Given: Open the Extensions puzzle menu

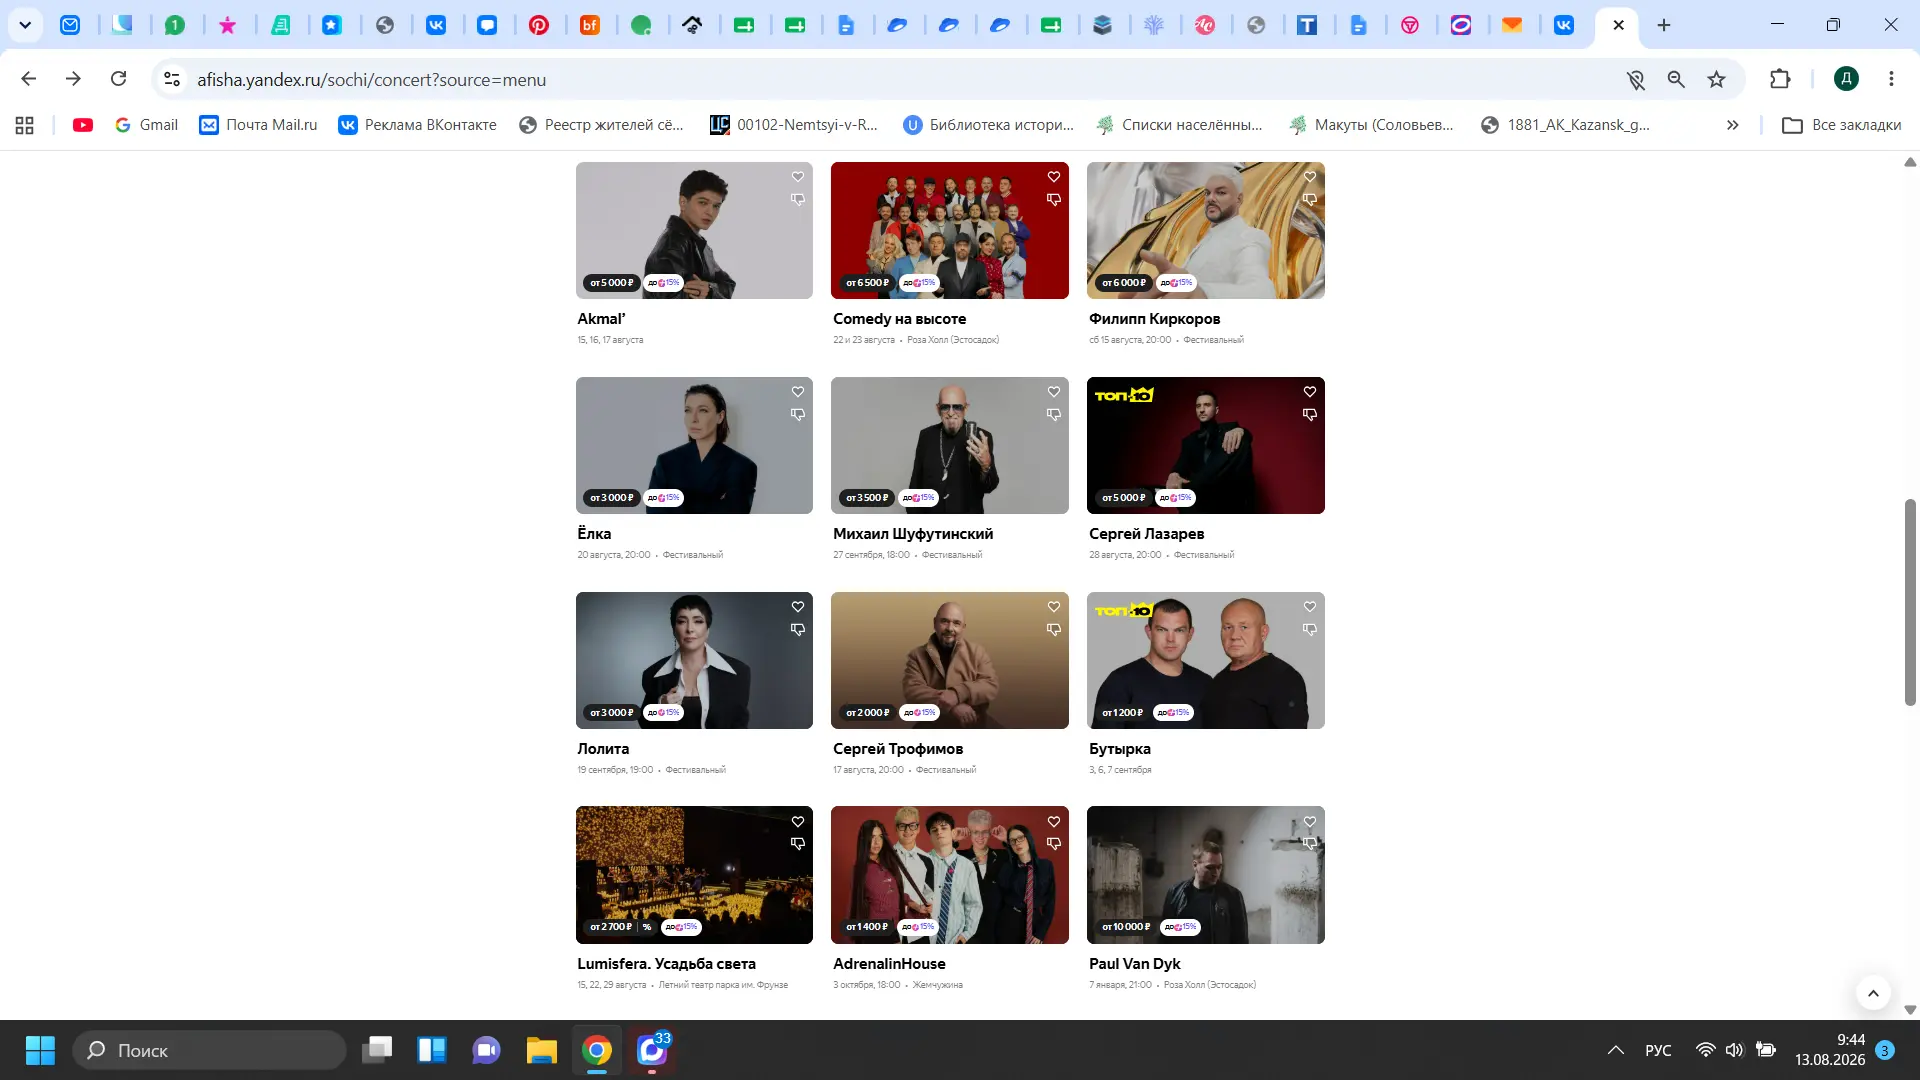Looking at the screenshot, I should pos(1780,79).
